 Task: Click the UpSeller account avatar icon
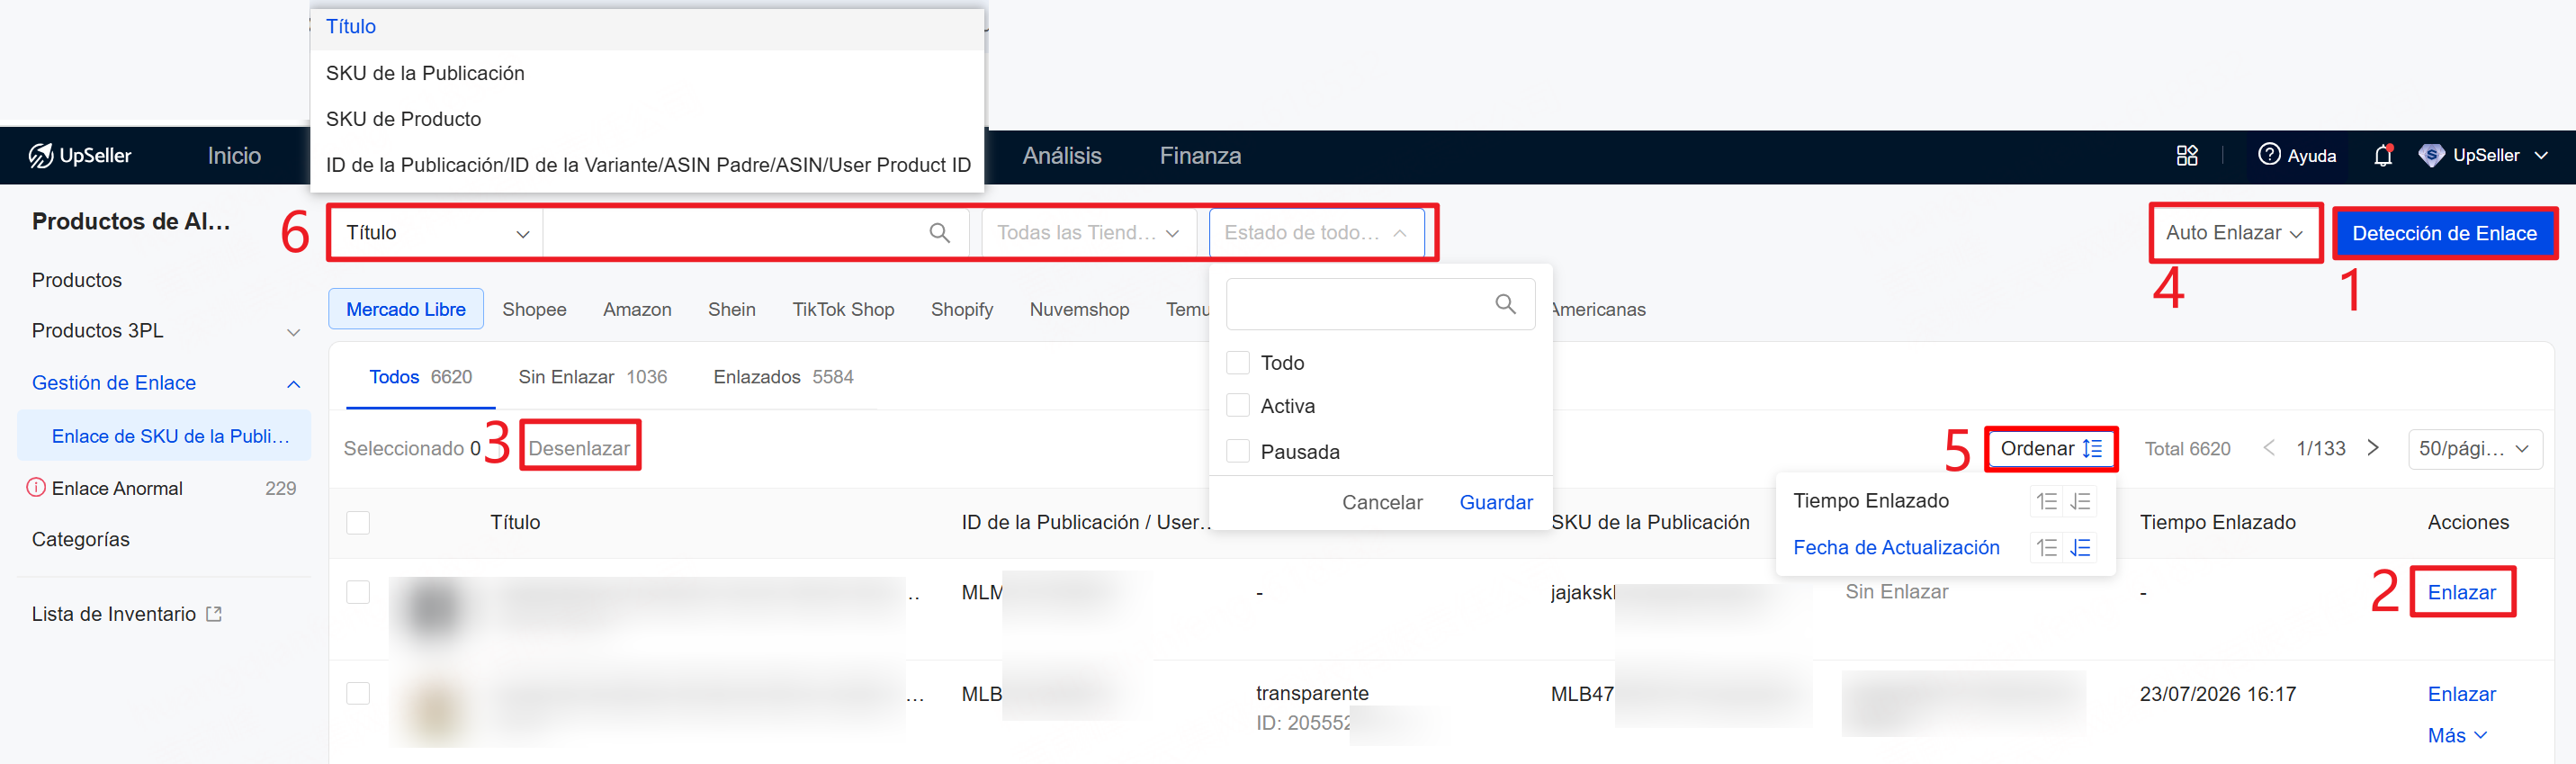pyautogui.click(x=2431, y=155)
